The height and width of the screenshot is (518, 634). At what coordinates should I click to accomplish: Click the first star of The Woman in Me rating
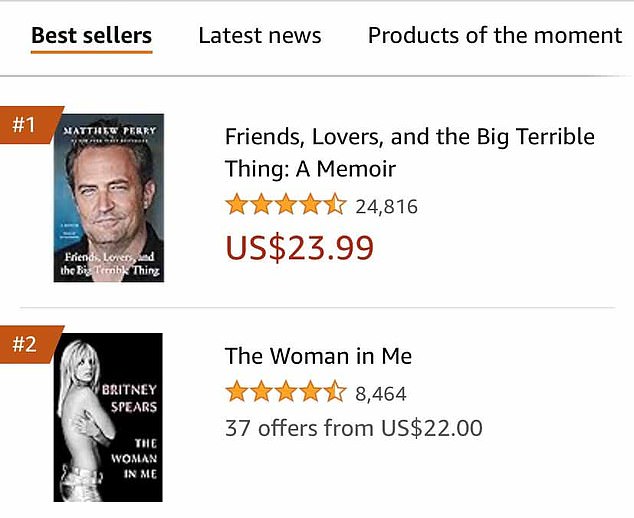click(237, 392)
